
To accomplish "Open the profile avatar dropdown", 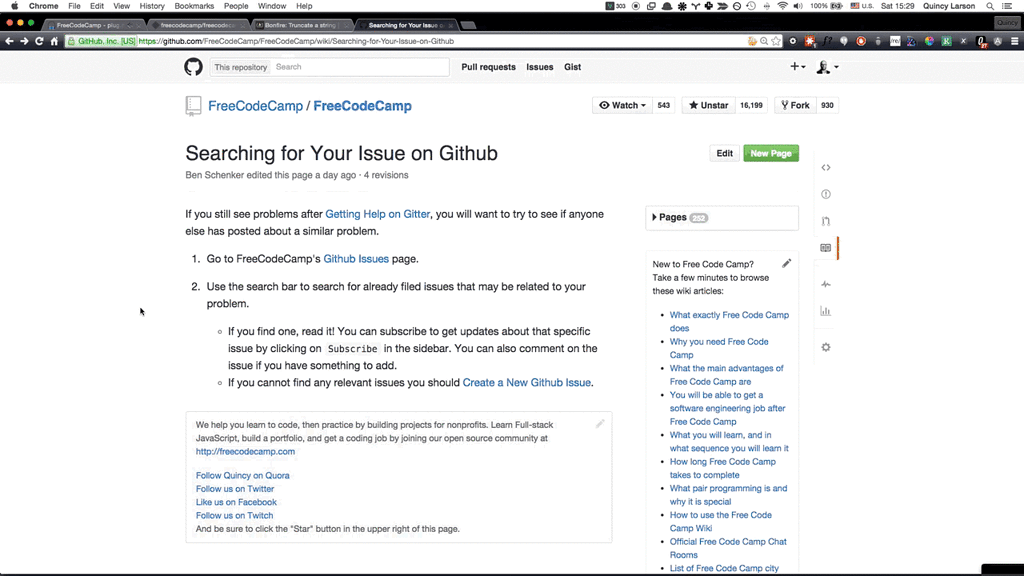I will [826, 67].
